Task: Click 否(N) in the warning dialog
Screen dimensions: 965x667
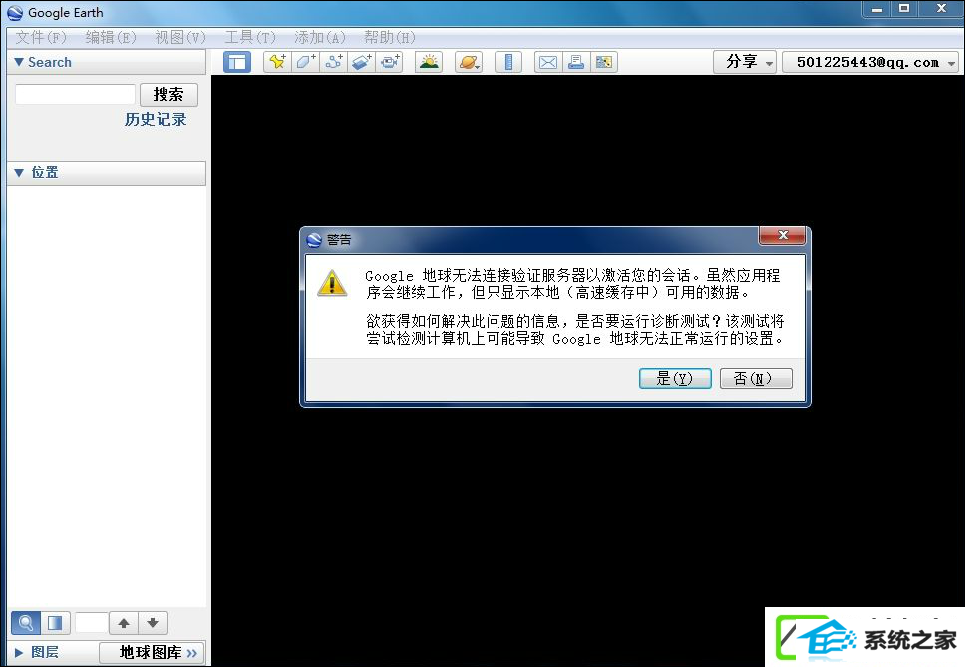Action: (x=756, y=378)
